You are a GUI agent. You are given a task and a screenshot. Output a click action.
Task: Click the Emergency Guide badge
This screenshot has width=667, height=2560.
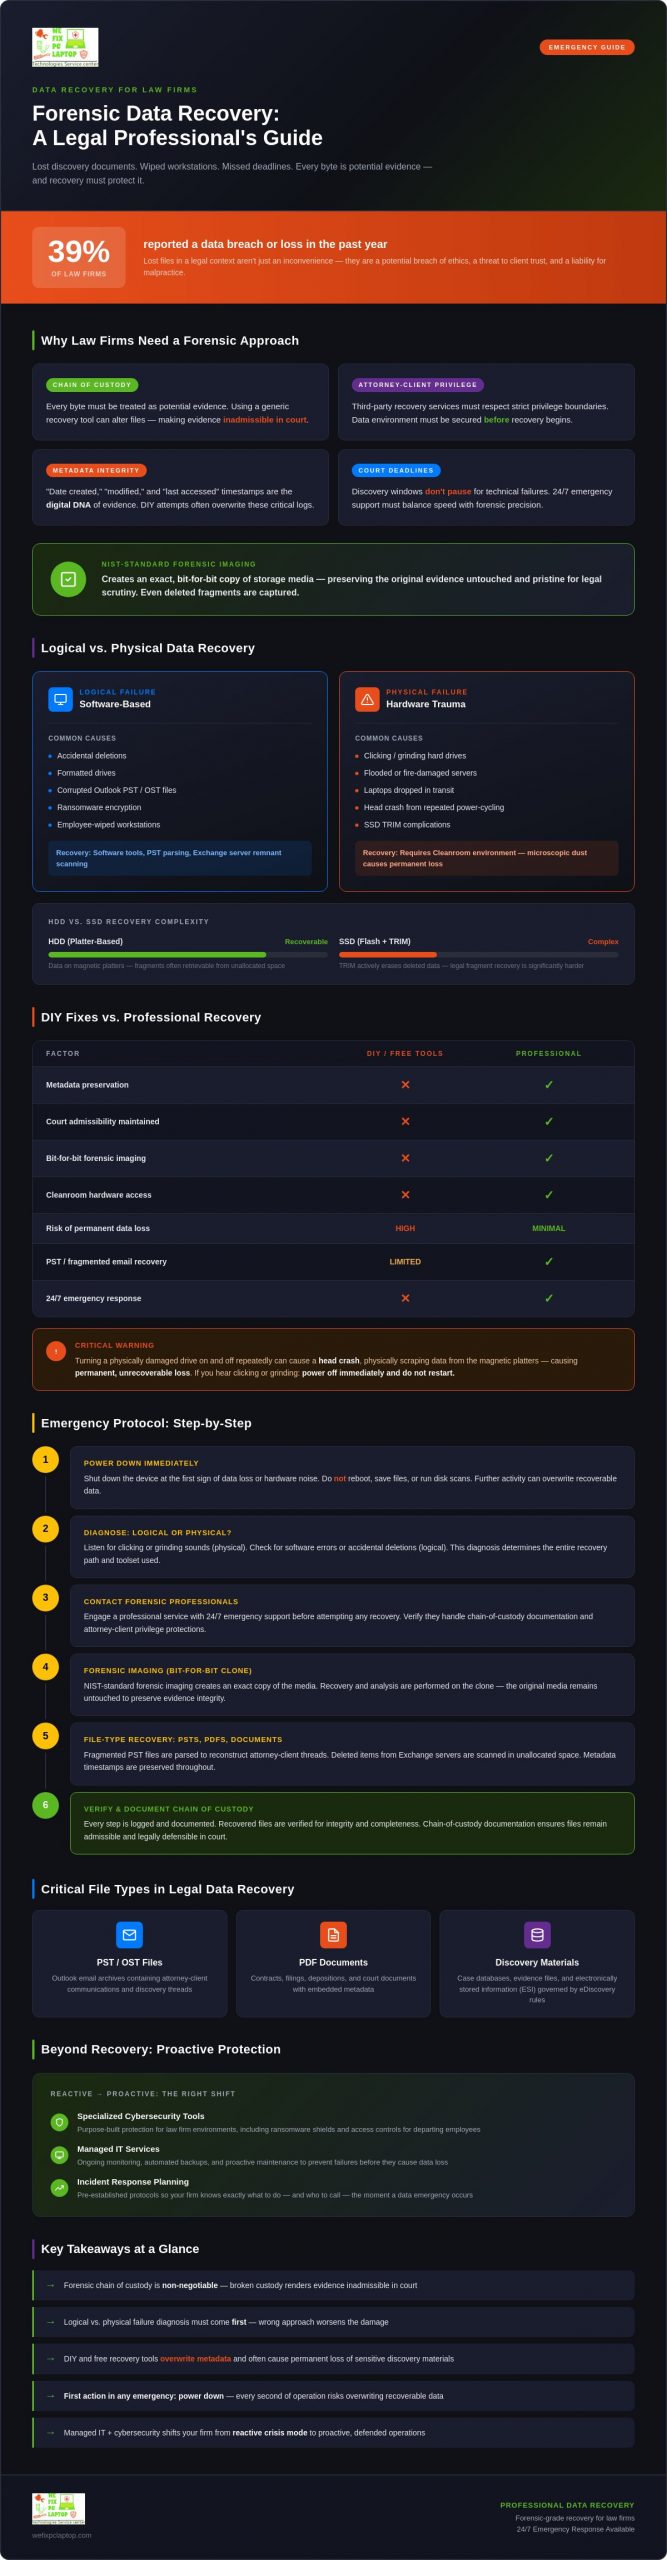tap(586, 47)
